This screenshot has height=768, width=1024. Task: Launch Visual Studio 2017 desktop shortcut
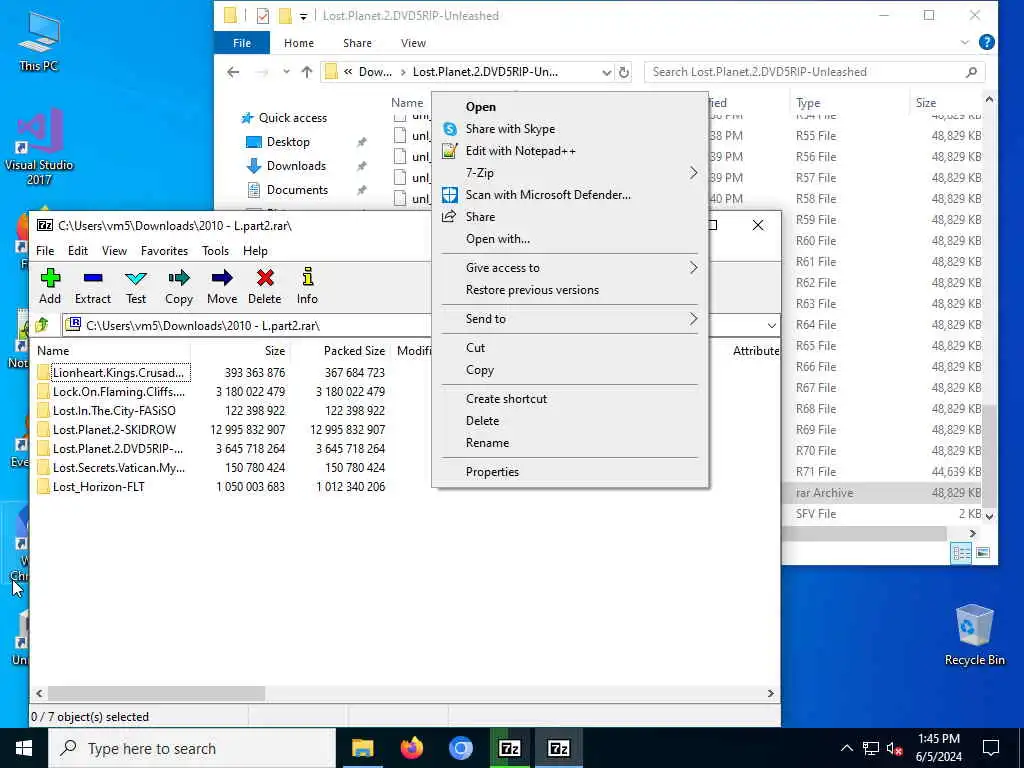(x=39, y=148)
